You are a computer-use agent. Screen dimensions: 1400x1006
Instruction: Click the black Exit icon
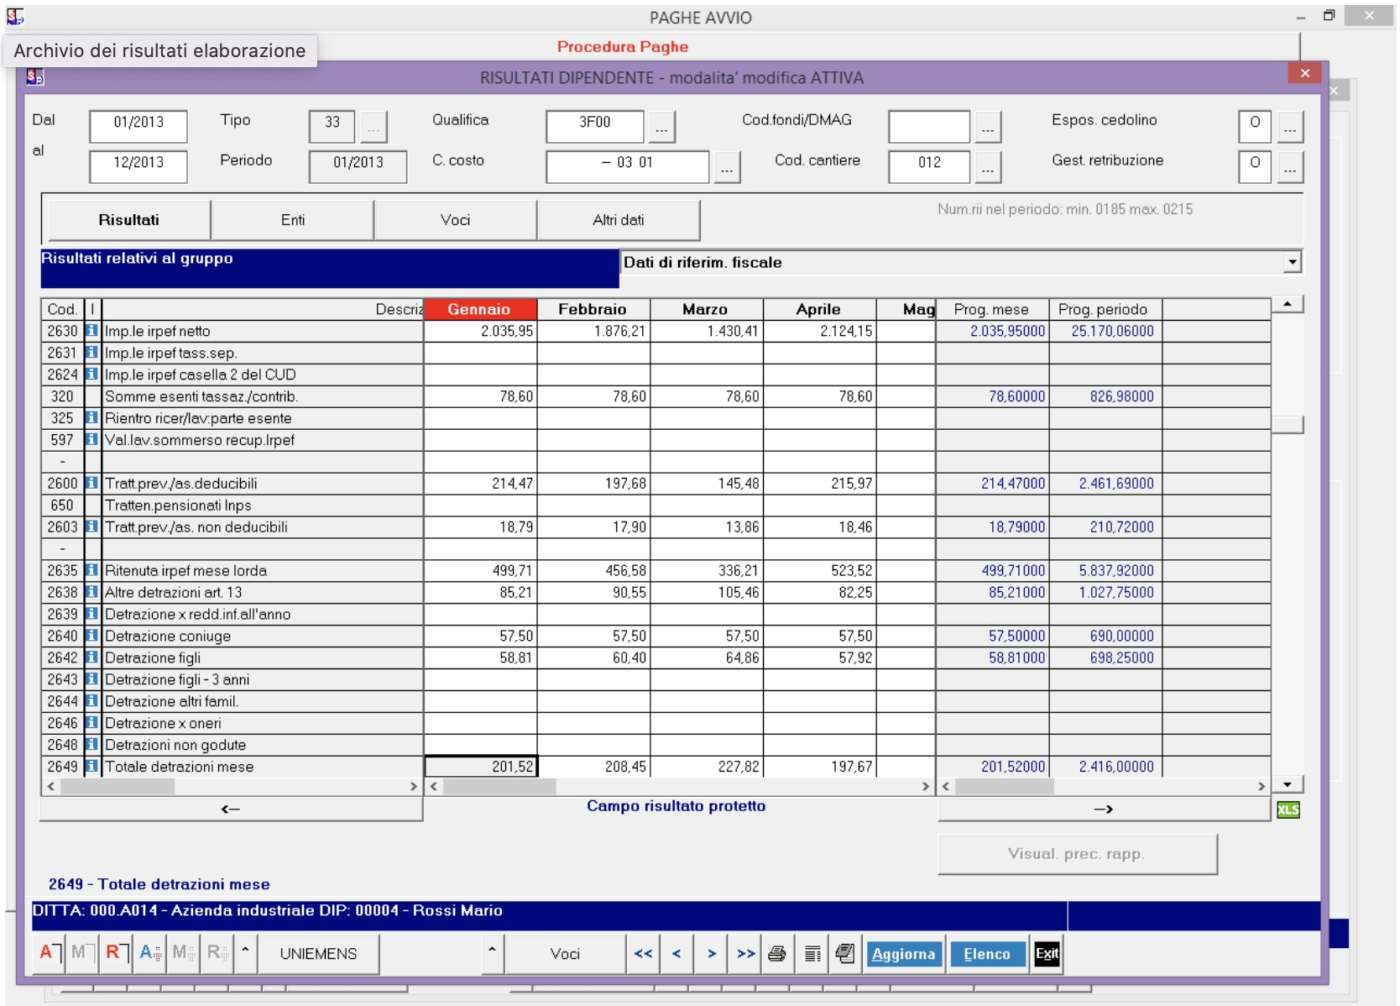[1046, 954]
